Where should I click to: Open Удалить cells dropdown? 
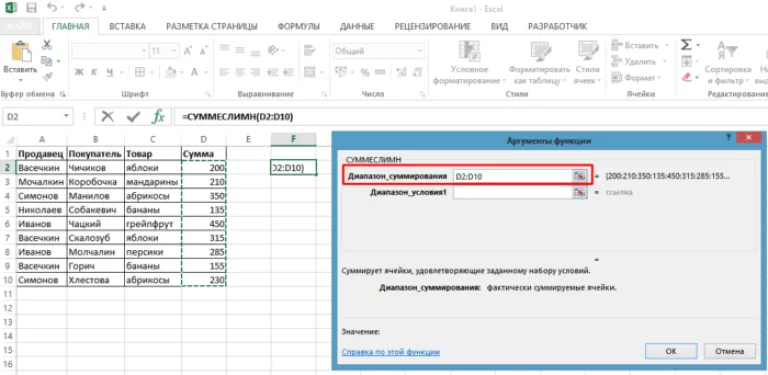point(640,61)
